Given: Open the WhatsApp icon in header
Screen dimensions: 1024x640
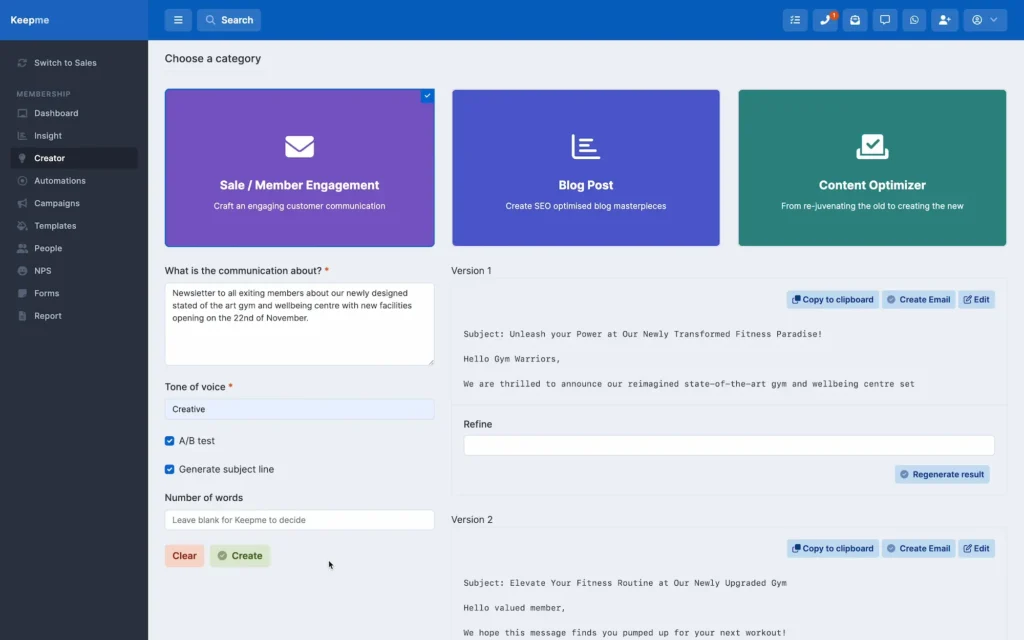Looking at the screenshot, I should [914, 20].
